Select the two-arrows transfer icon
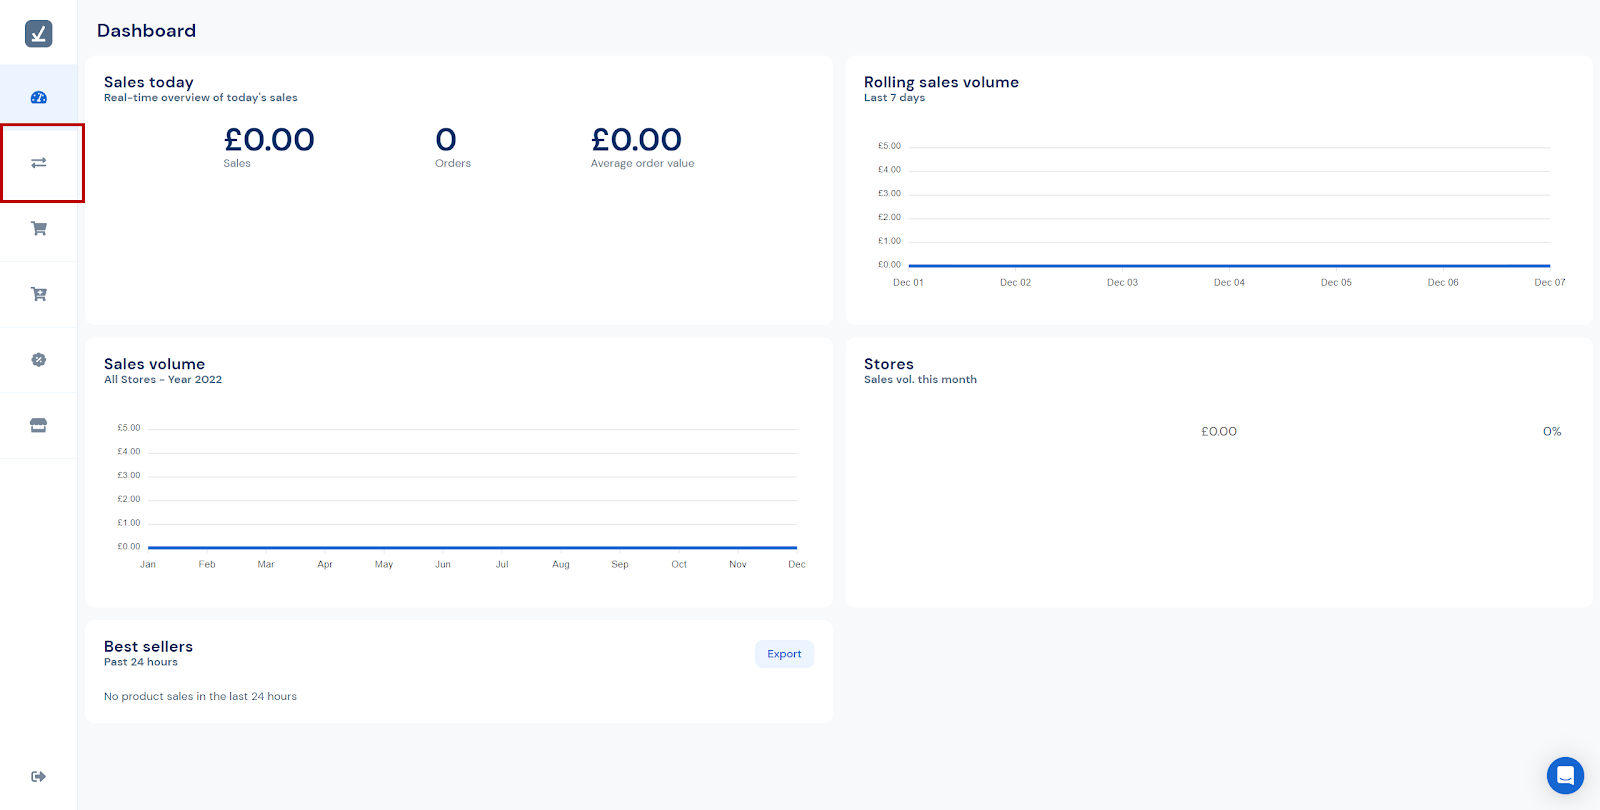1600x810 pixels. coord(39,163)
